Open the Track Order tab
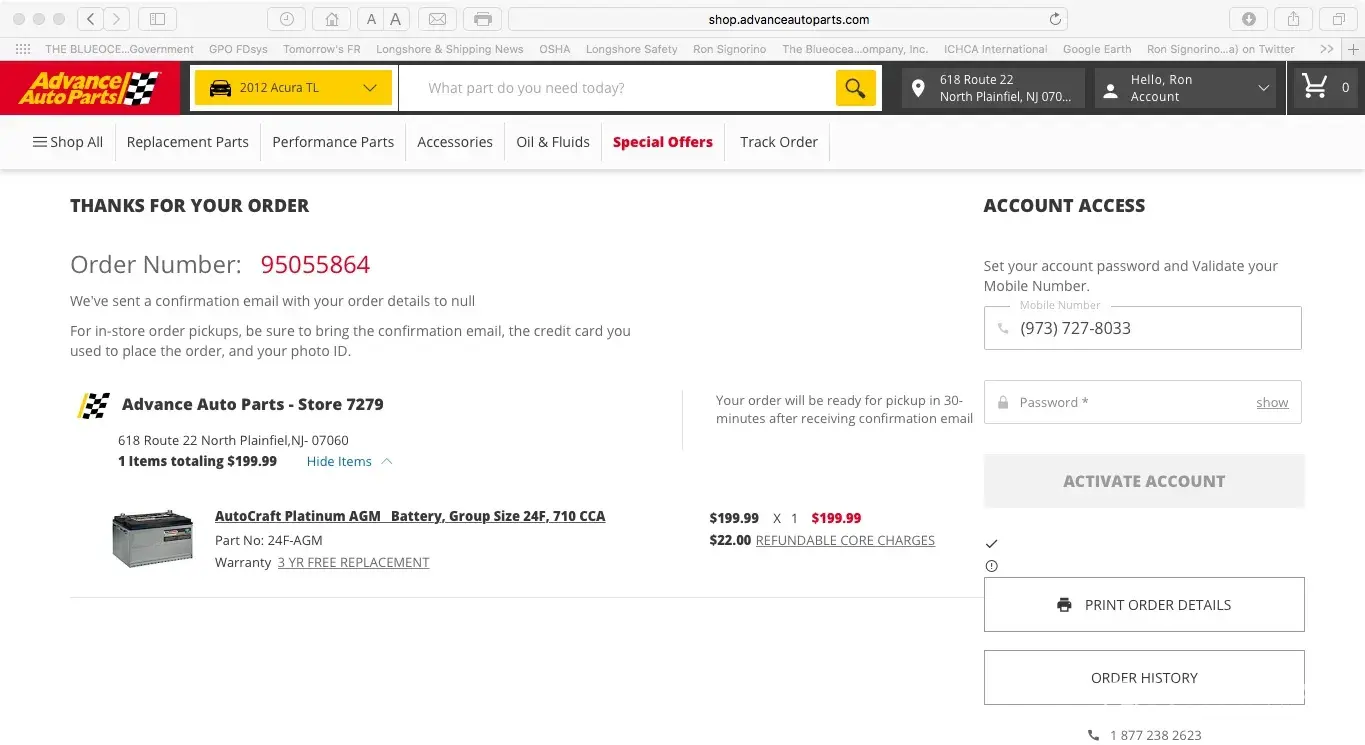The image size is (1365, 745). [778, 142]
